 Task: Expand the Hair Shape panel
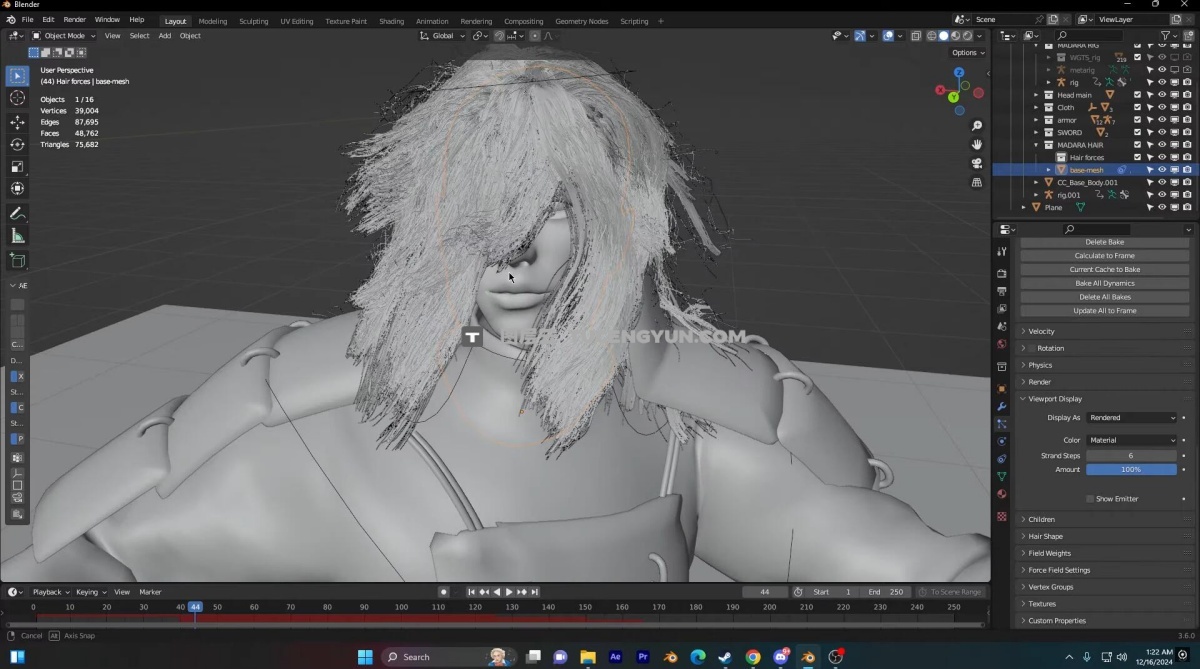(x=1045, y=536)
